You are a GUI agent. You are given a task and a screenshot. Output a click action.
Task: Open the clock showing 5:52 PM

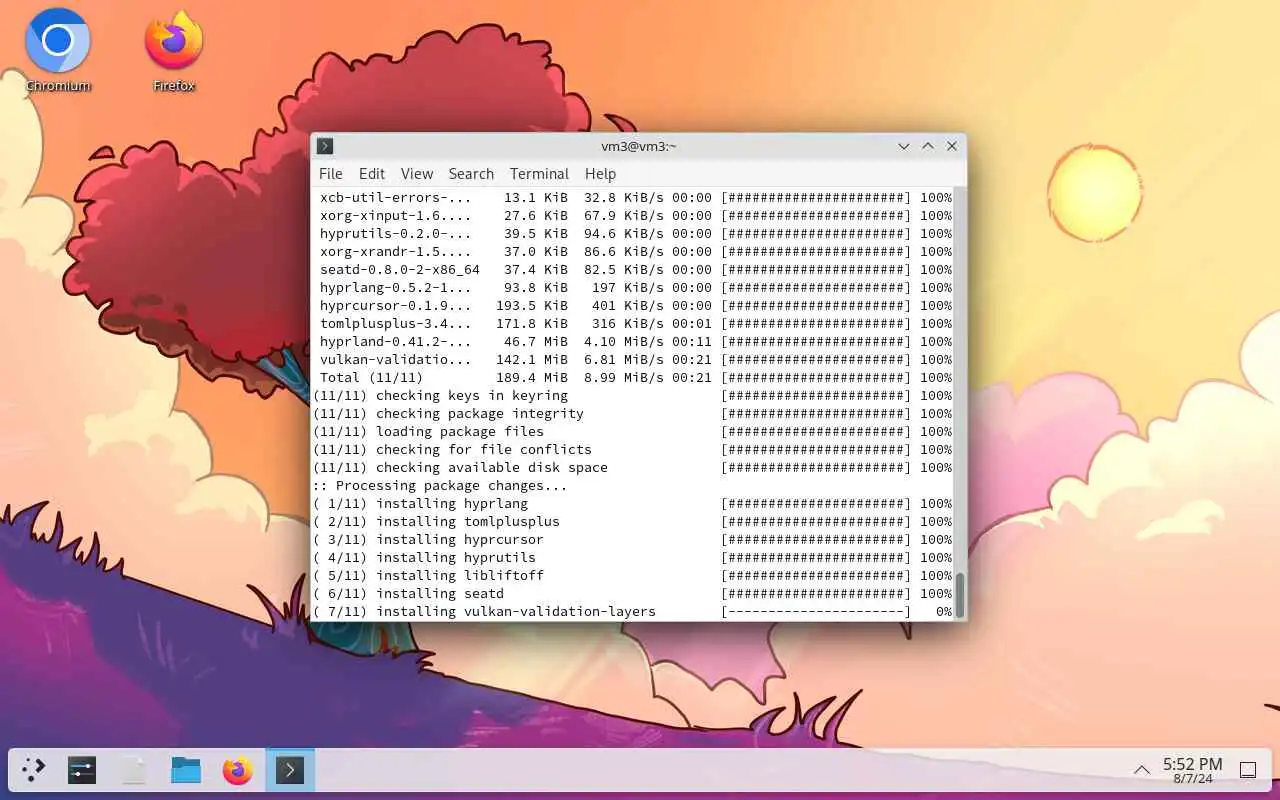click(x=1192, y=770)
